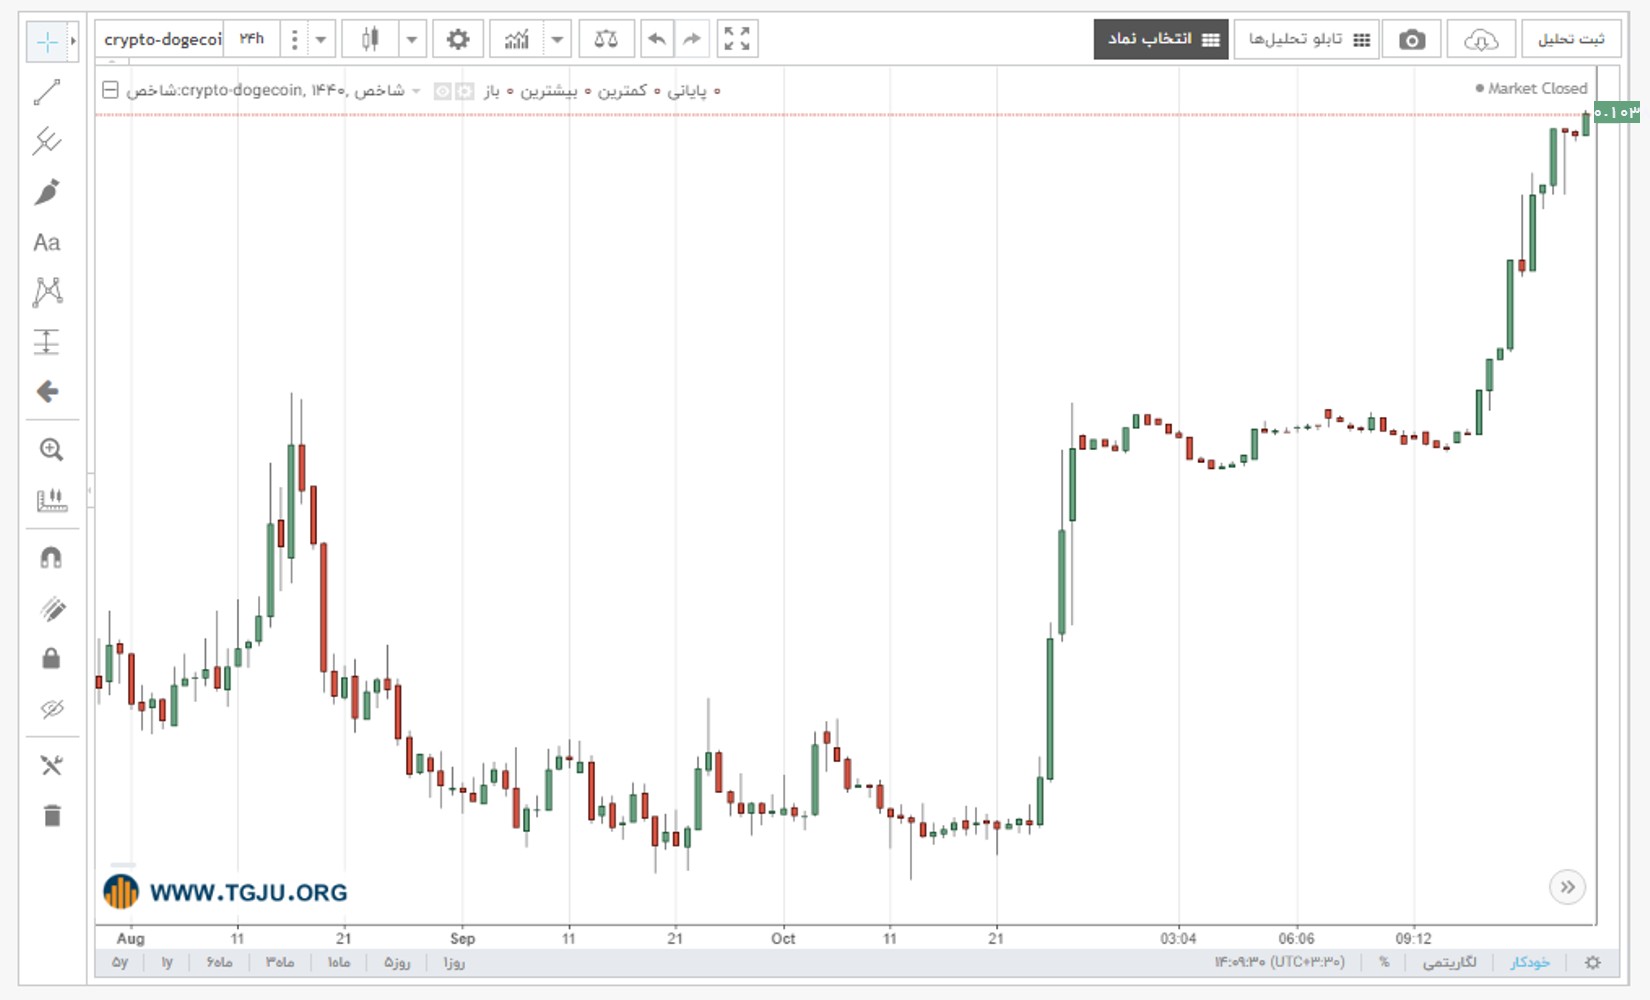This screenshot has width=1650, height=1000.
Task: Take a chart snapshot with camera icon
Action: (x=1412, y=40)
